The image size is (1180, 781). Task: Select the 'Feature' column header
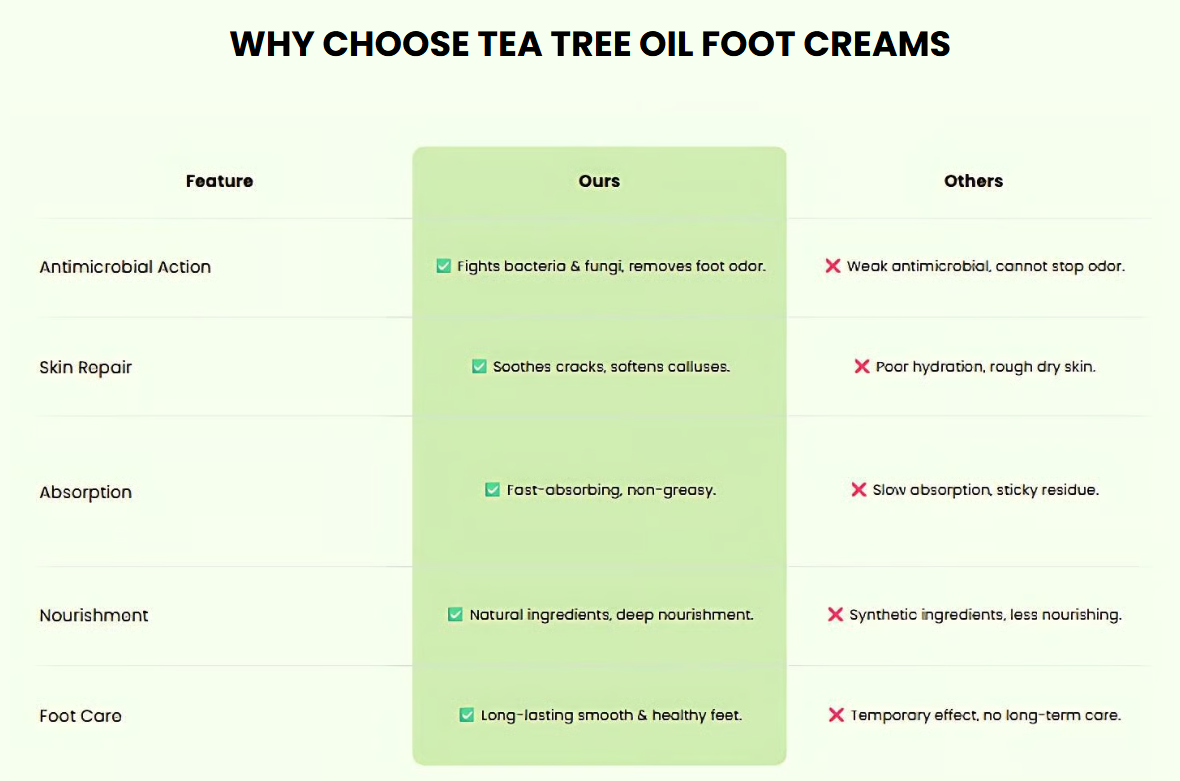[220, 181]
